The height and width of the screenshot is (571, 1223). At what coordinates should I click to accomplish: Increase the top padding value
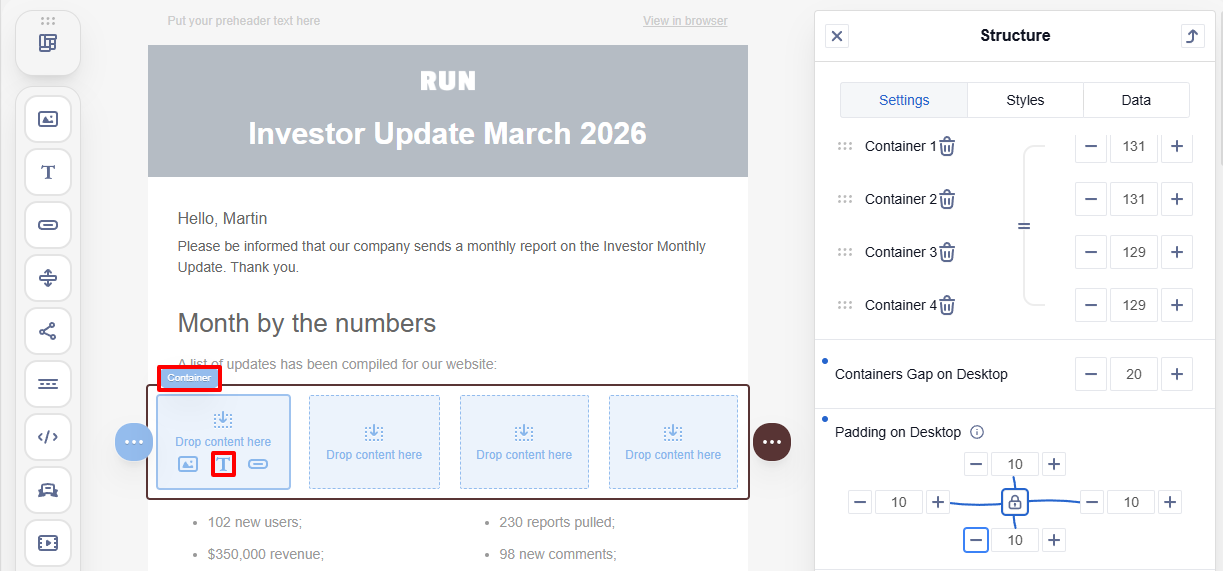[x=1054, y=464]
